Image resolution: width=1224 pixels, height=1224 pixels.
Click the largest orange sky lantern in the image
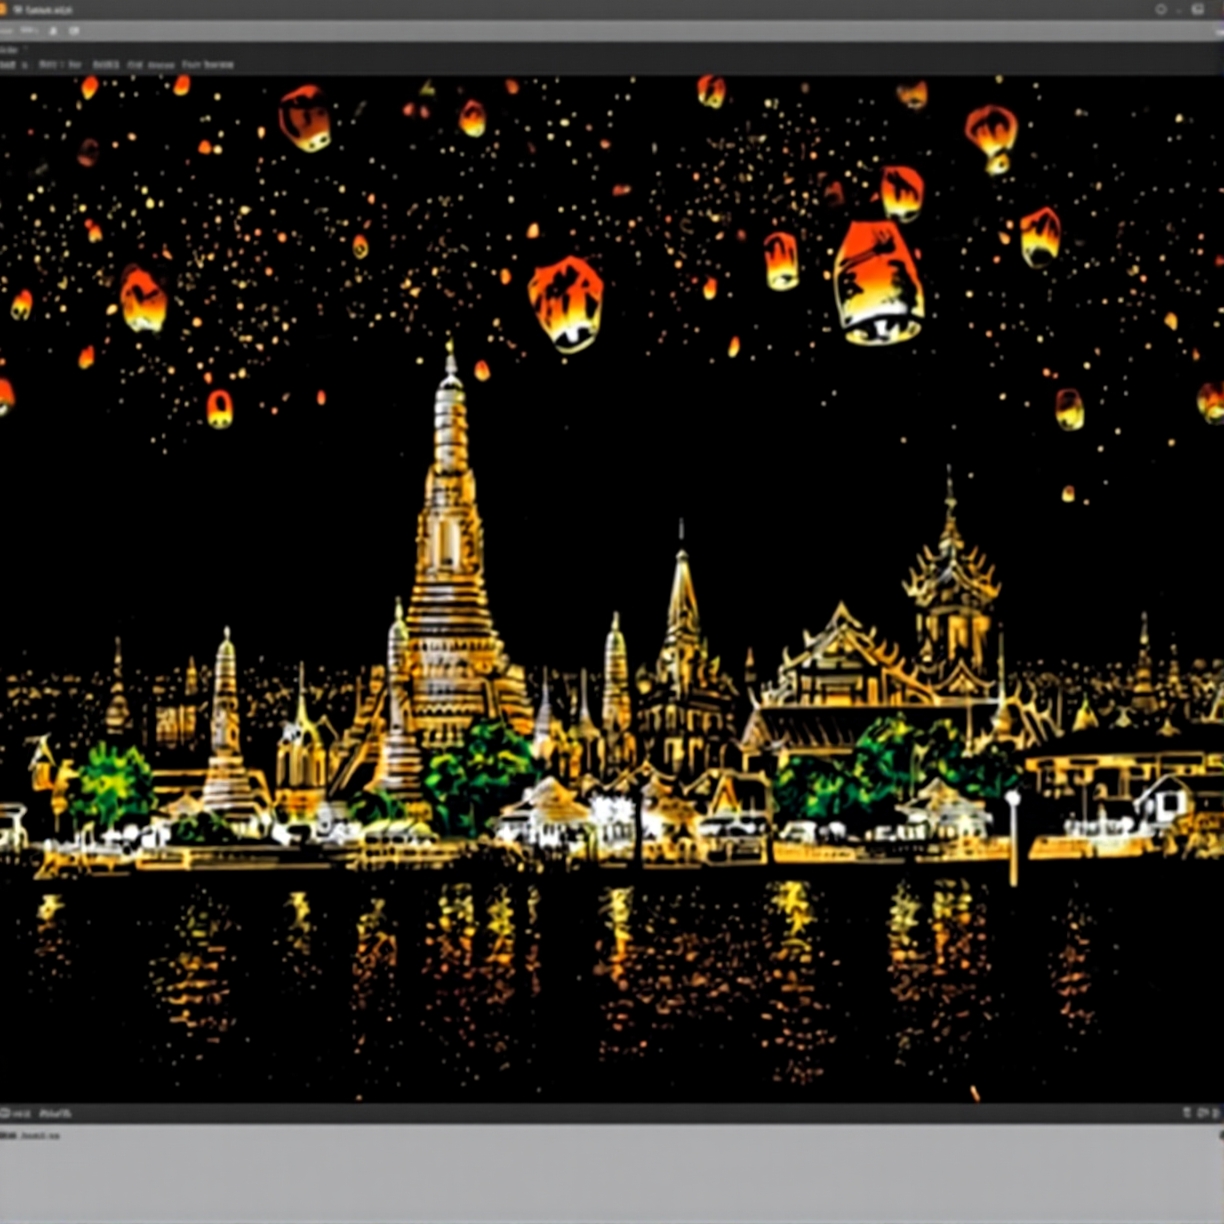coord(878,283)
